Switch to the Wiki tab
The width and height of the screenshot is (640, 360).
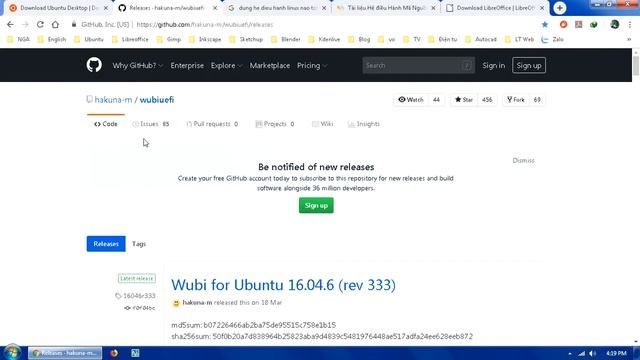click(322, 124)
